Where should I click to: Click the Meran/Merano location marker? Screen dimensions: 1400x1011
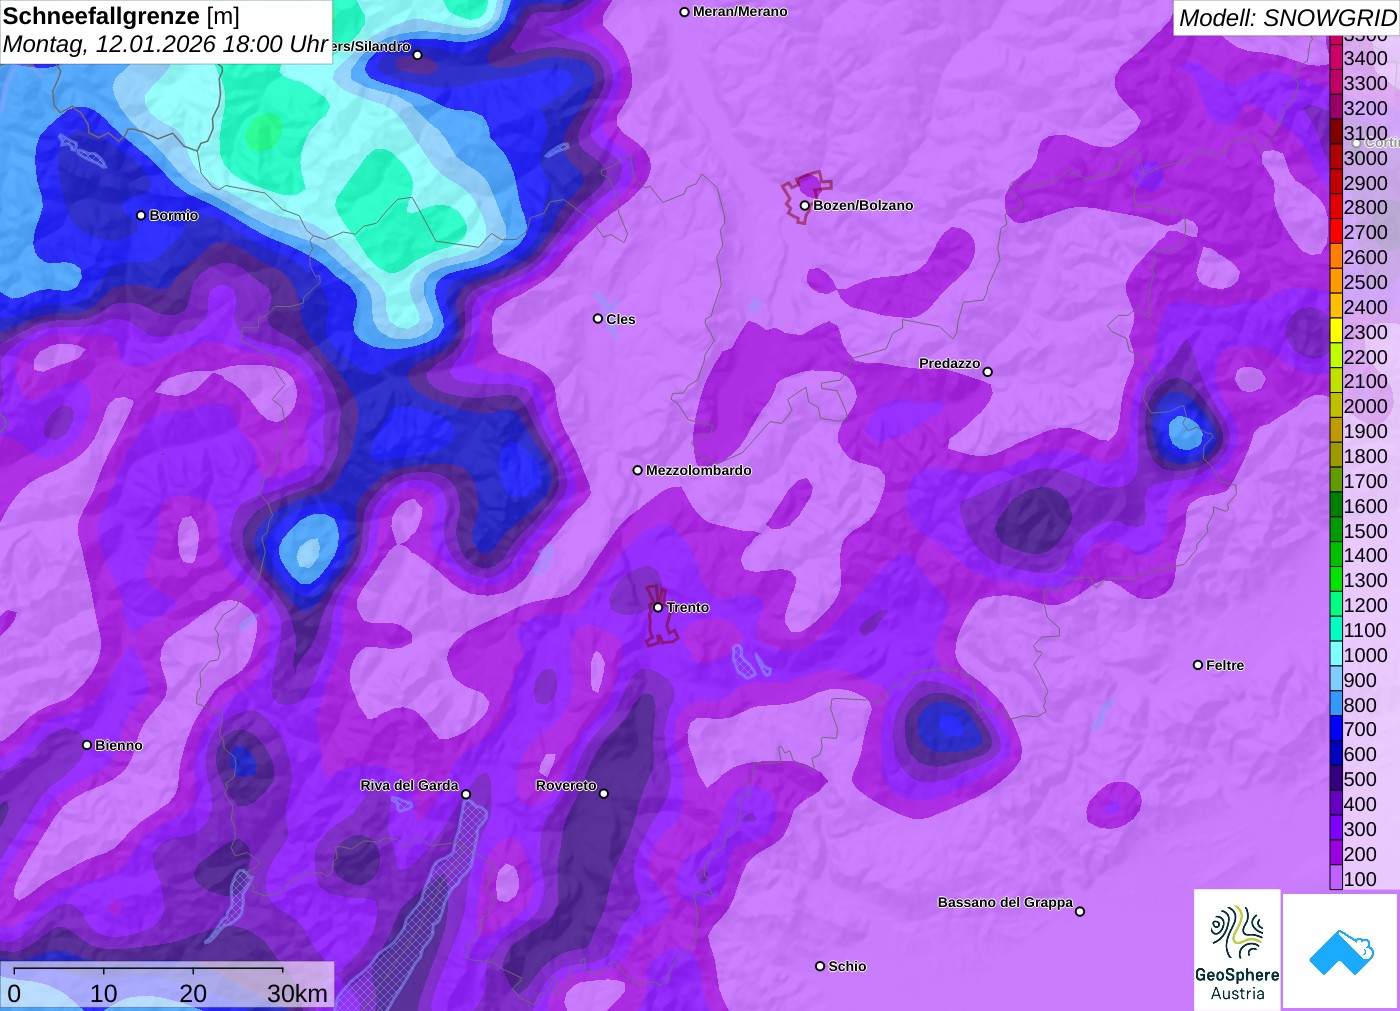click(685, 12)
